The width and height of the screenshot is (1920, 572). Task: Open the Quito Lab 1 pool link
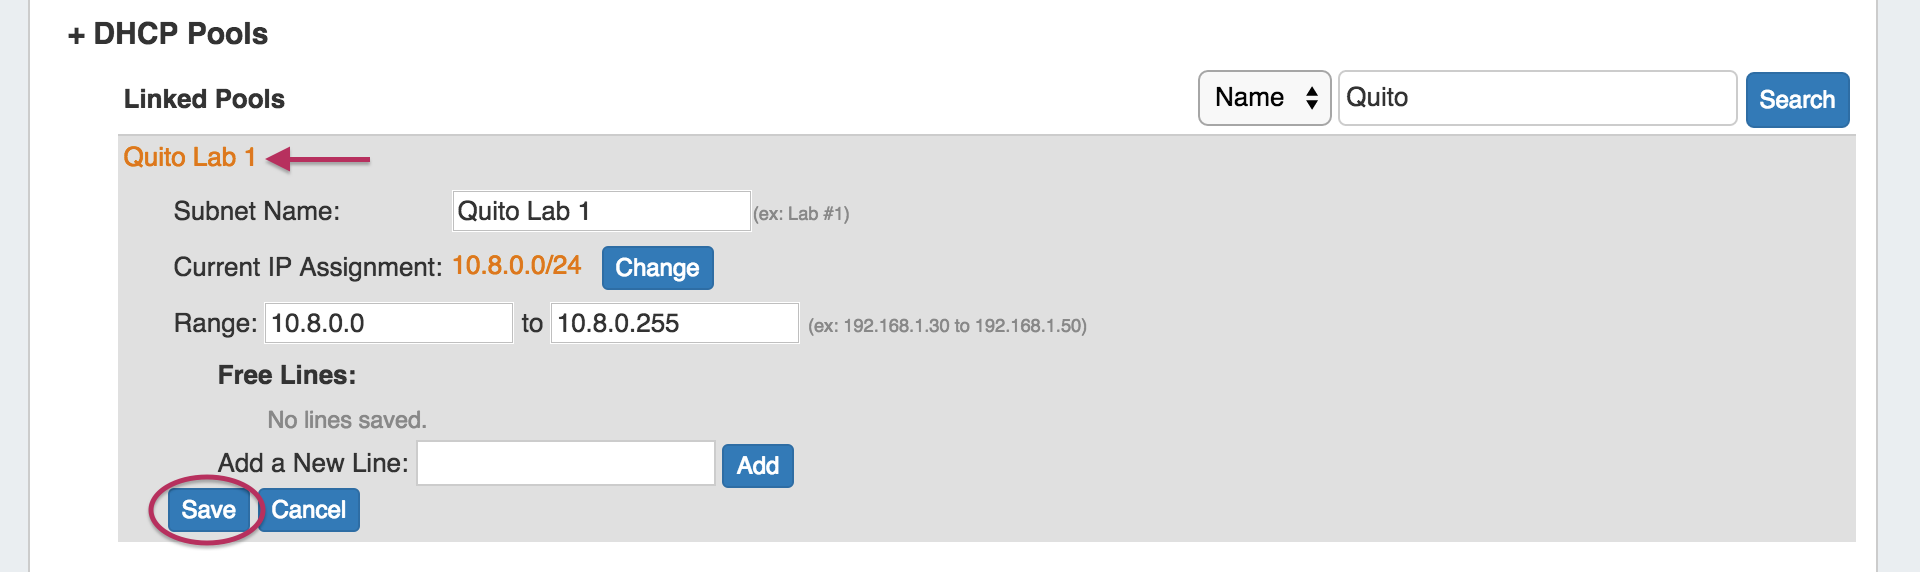pyautogui.click(x=189, y=158)
